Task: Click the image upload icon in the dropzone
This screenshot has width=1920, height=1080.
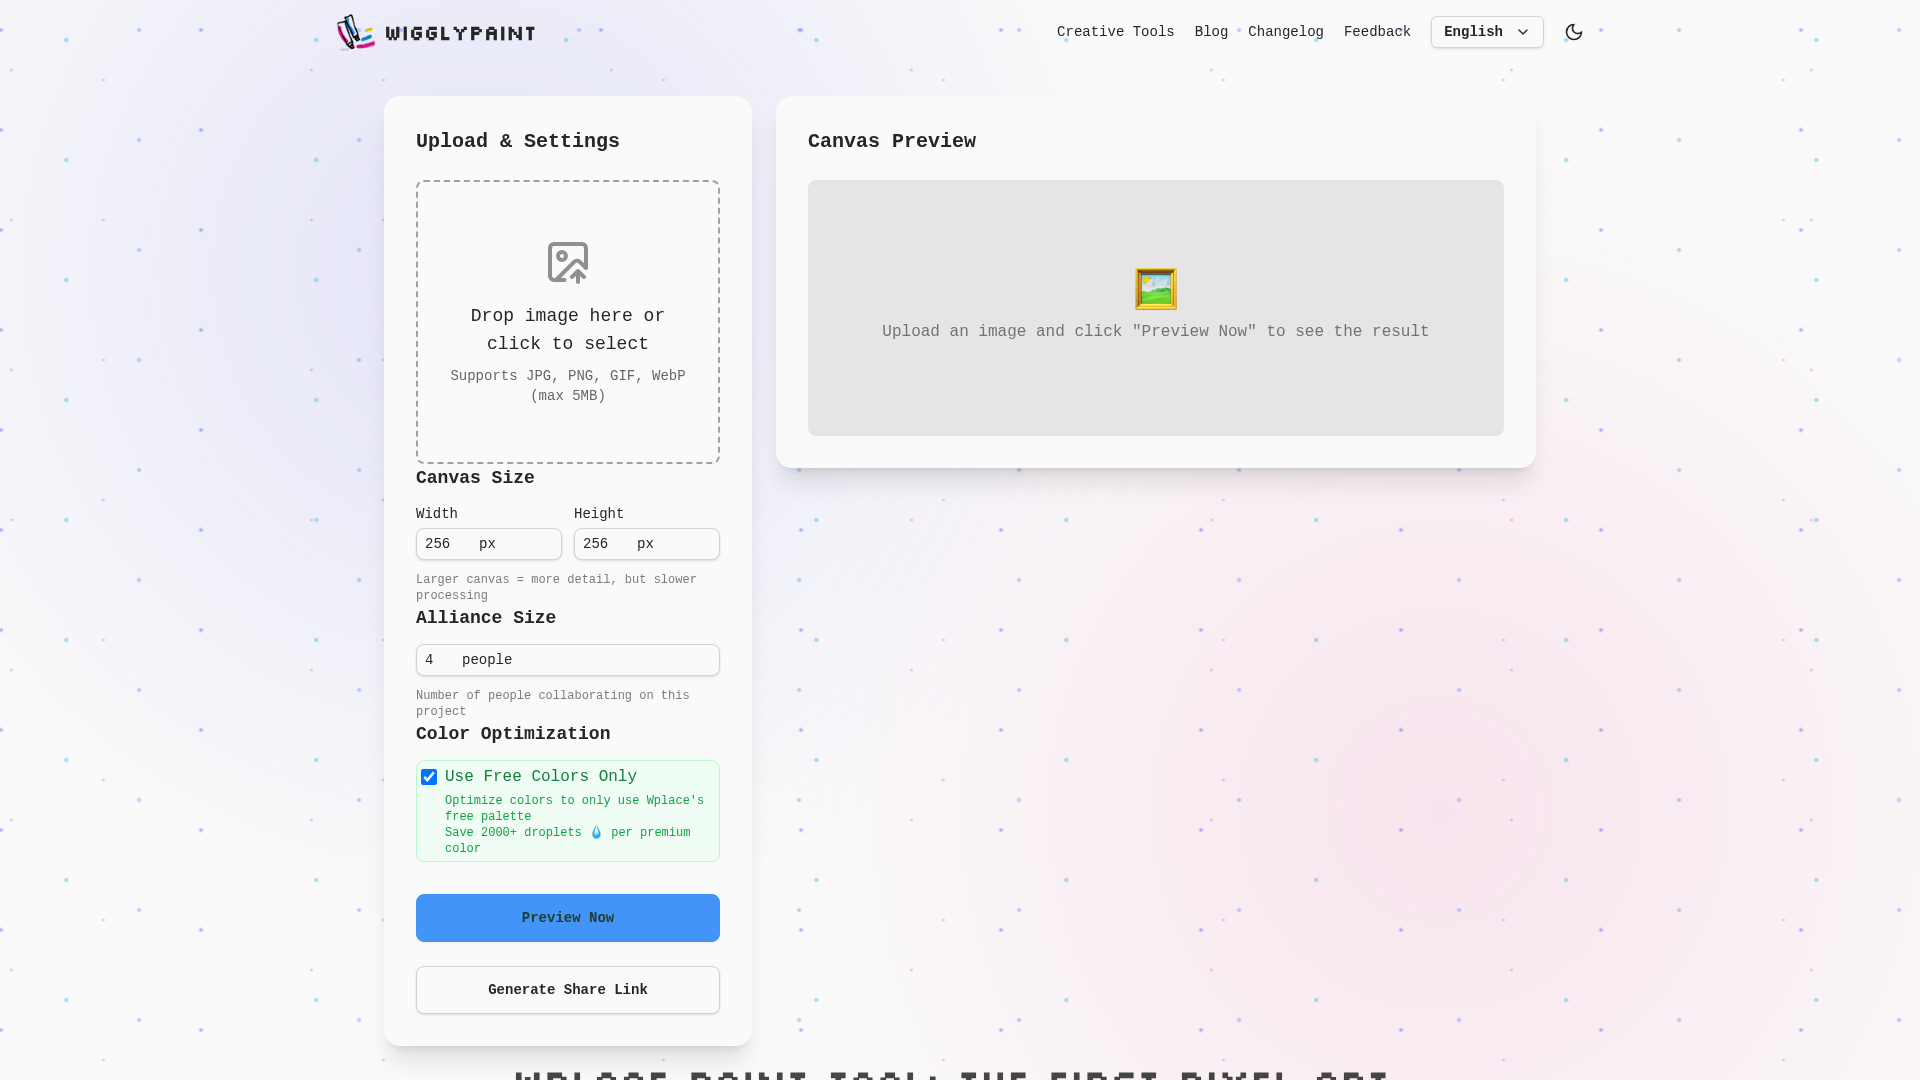Action: [x=567, y=262]
